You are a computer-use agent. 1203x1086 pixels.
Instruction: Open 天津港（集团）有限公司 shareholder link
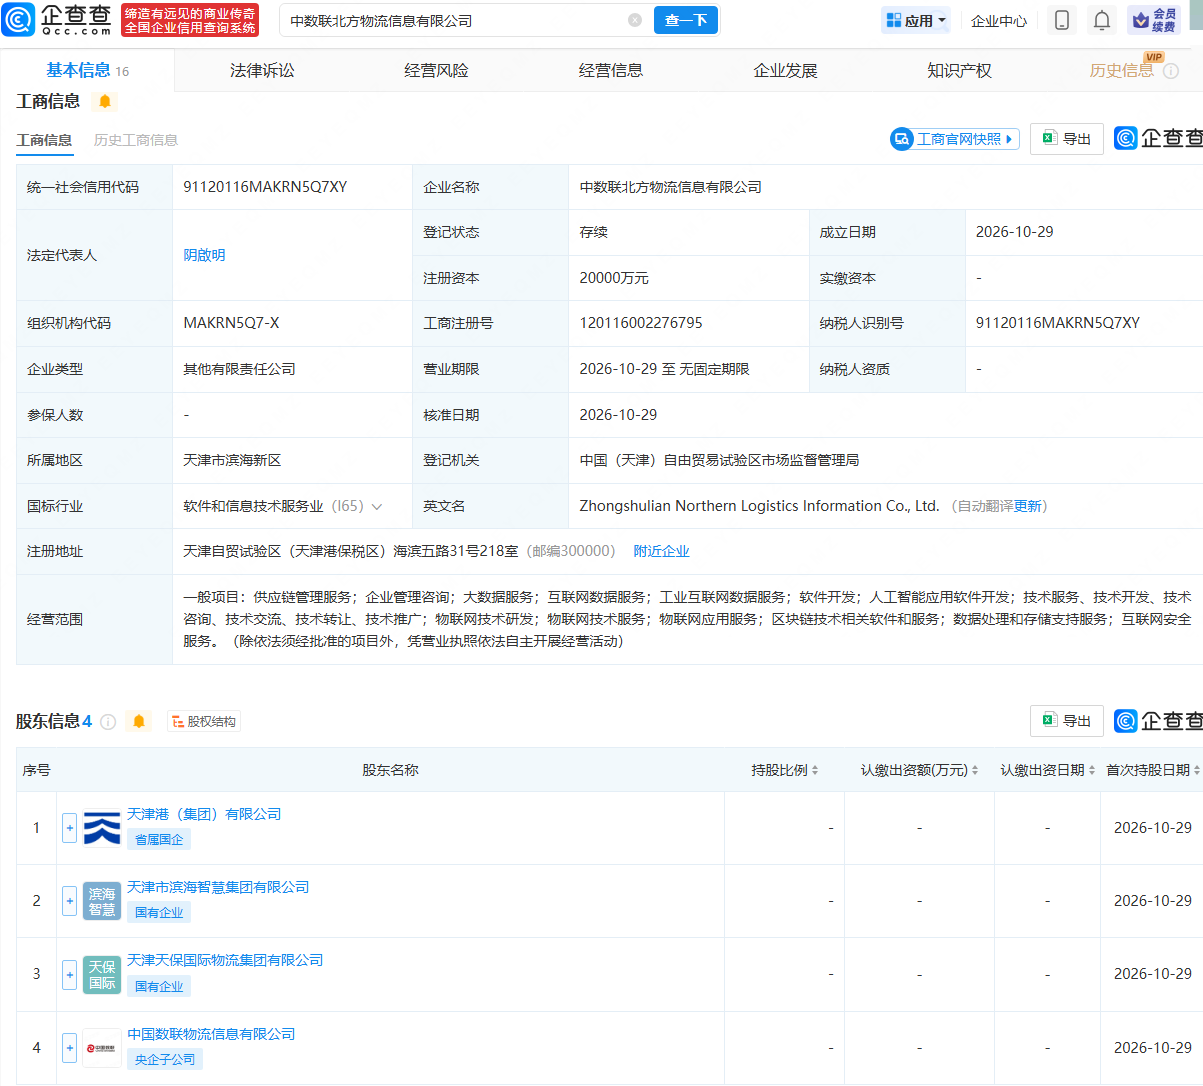204,814
